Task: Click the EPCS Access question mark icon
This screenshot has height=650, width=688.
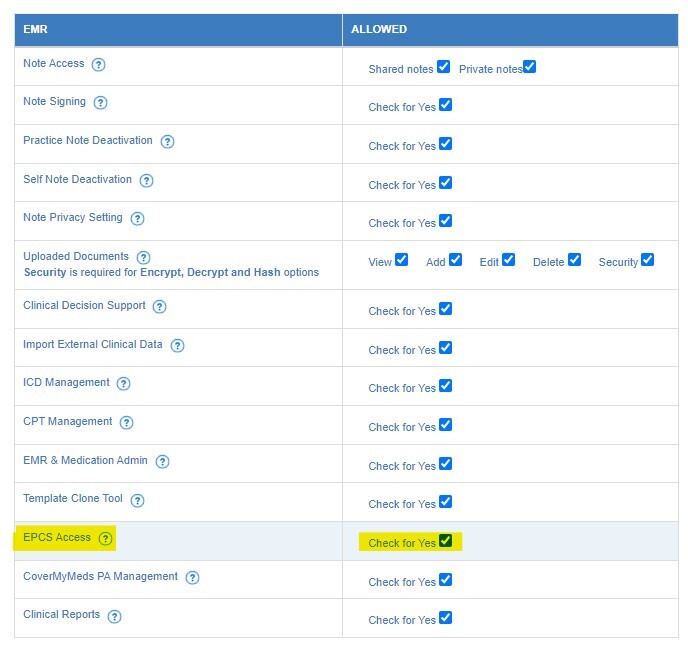Action: click(105, 539)
